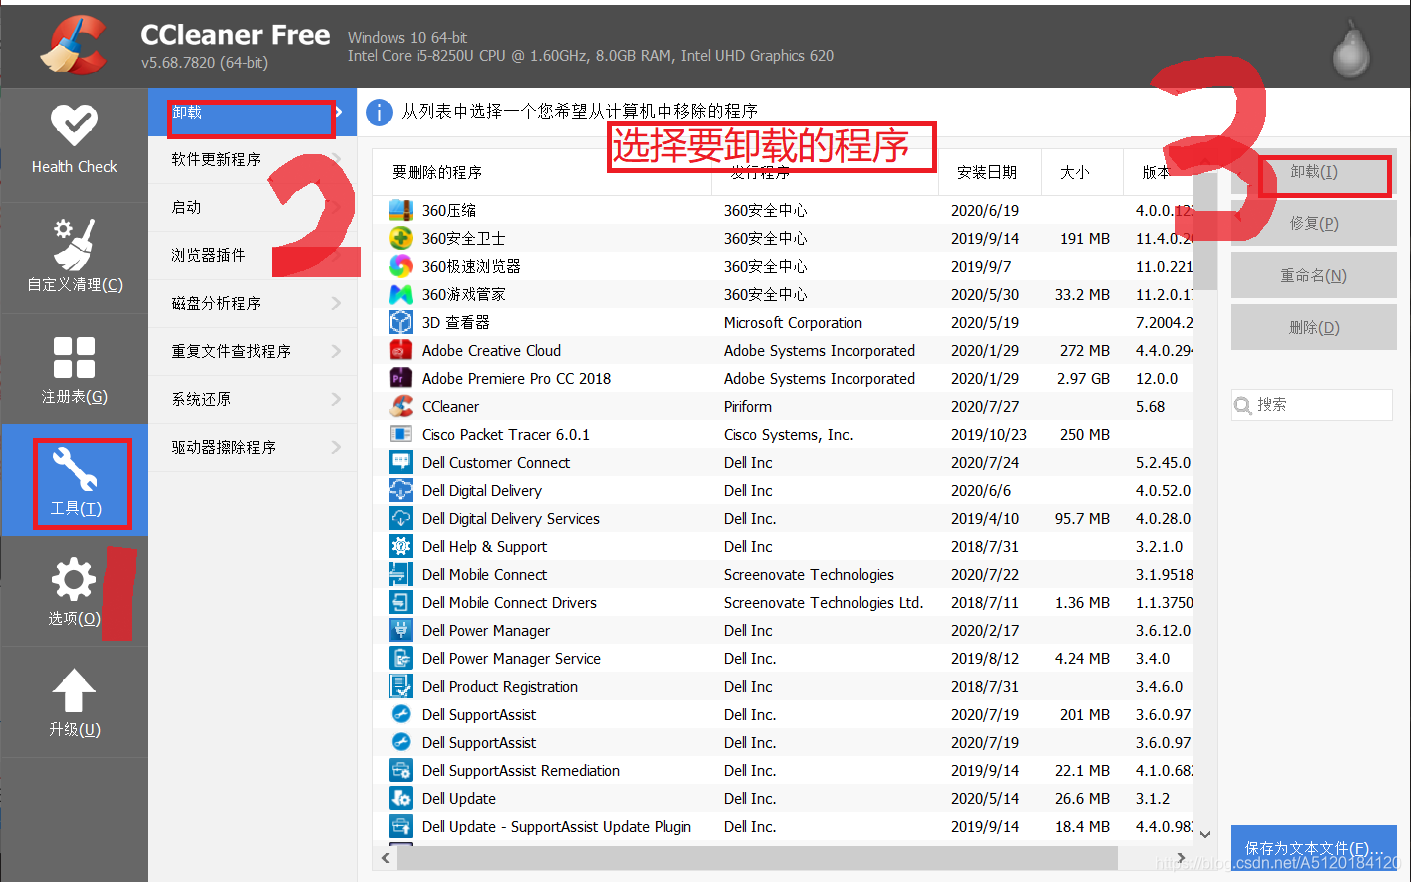Screen dimensions: 1411x882
Task: Open the 软件更新程序 menu item
Action: point(252,159)
